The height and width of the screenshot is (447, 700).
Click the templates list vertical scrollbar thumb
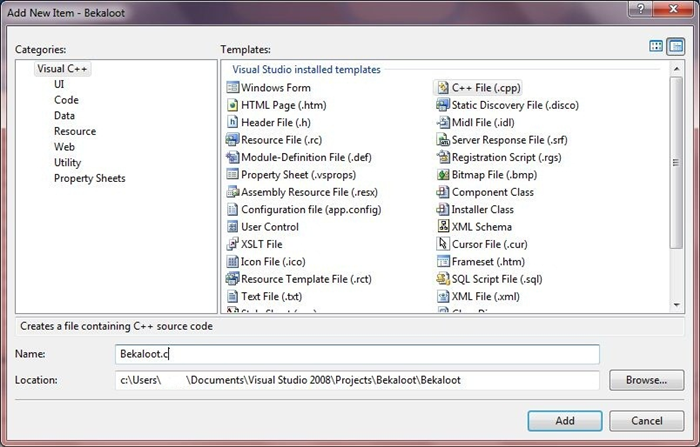pos(676,163)
